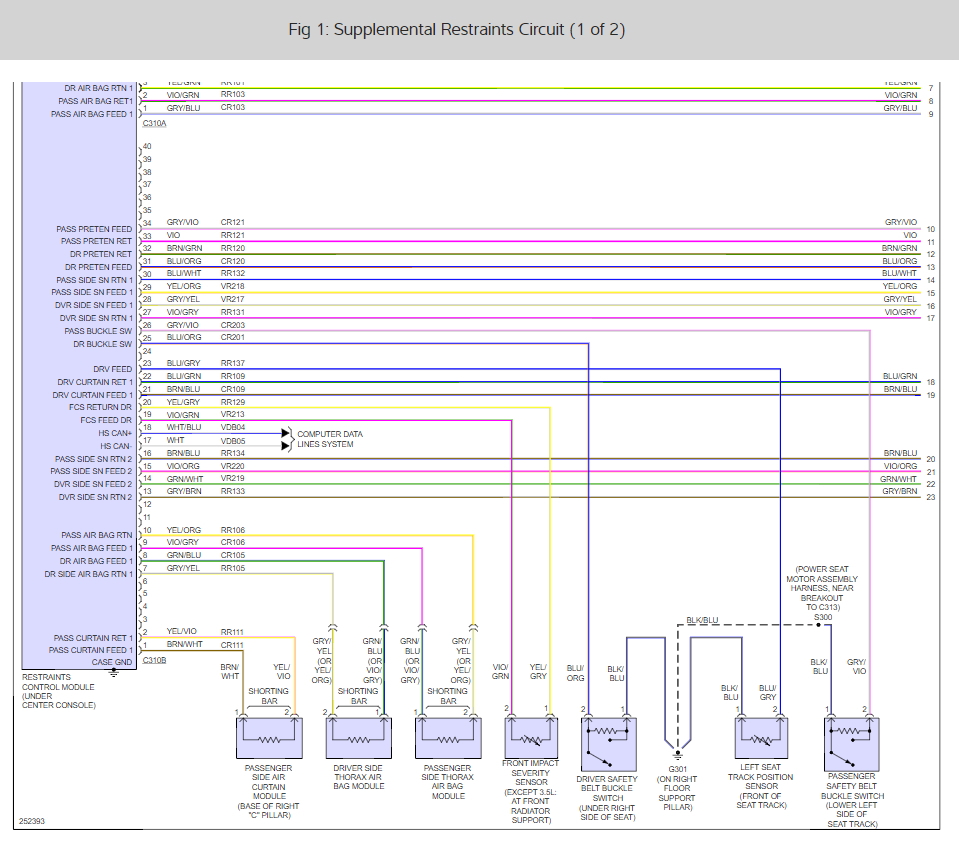Click the S300 splice dot
This screenshot has width=959, height=846.
click(818, 625)
